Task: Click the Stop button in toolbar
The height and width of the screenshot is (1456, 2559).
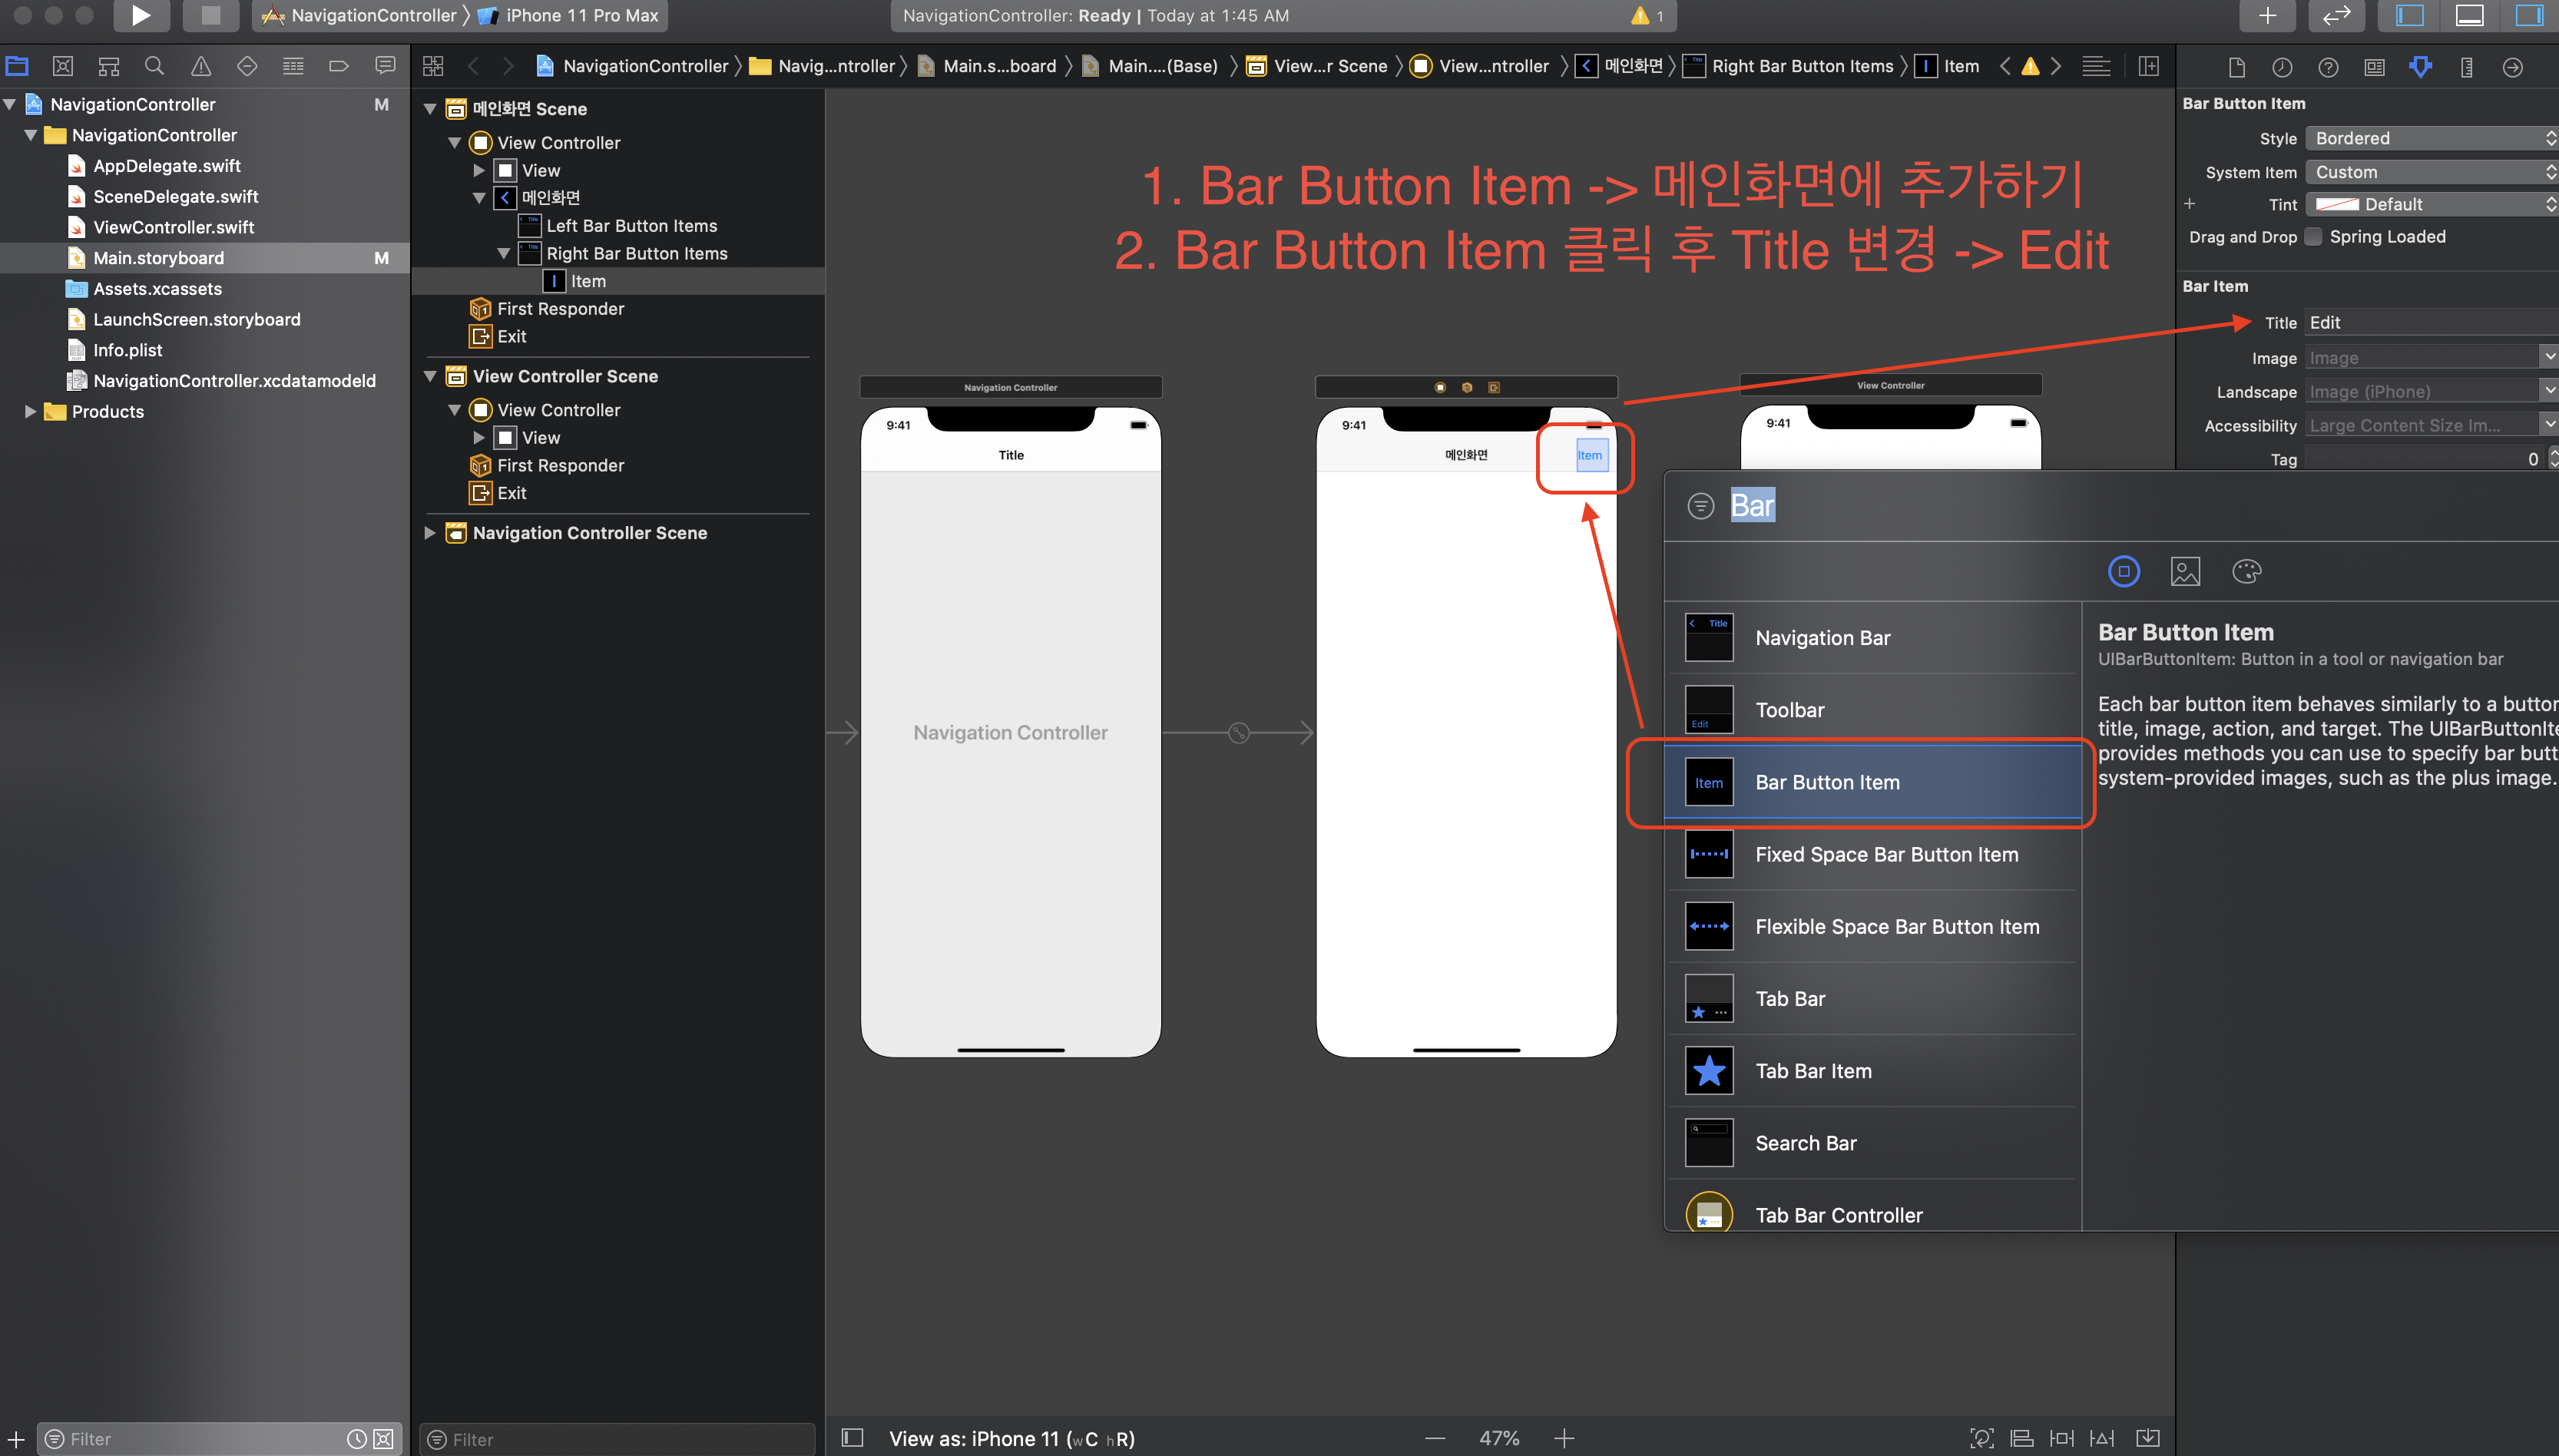Action: point(210,15)
